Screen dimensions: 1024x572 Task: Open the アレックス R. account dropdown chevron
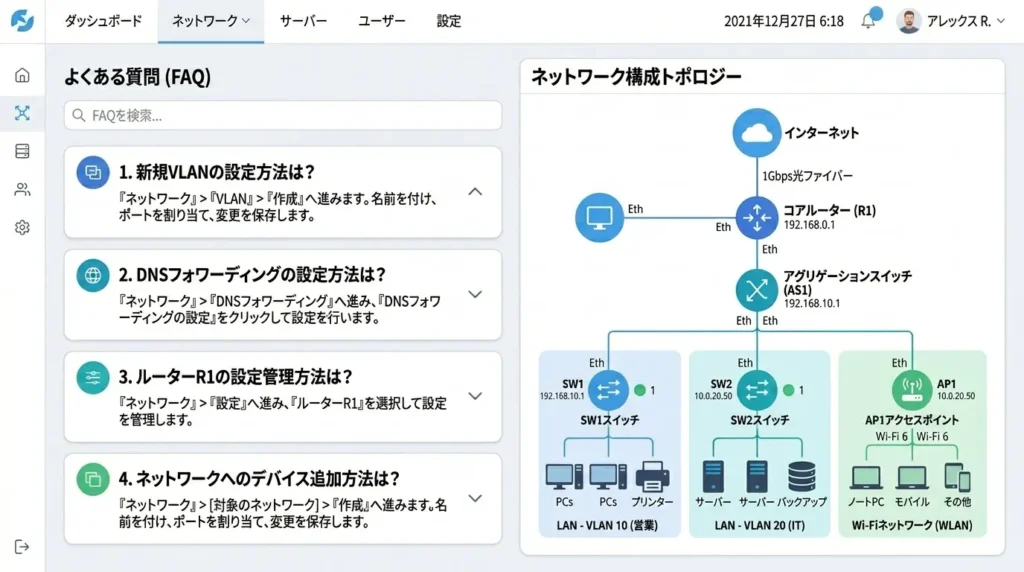(x=1000, y=22)
